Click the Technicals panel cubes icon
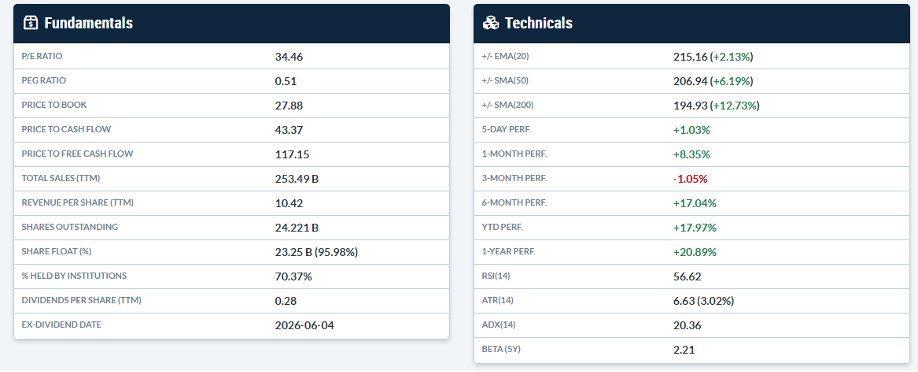This screenshot has height=372, width=918. click(491, 23)
